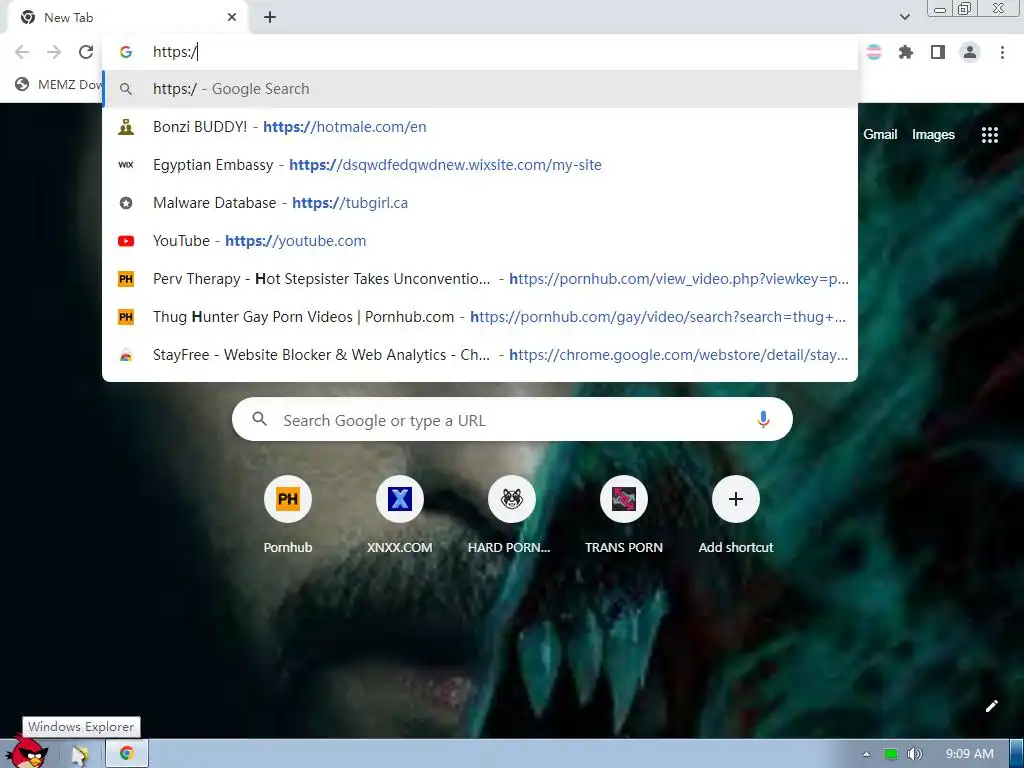
Task: Select the StayFree Website Blocker suggestion
Action: tap(480, 355)
